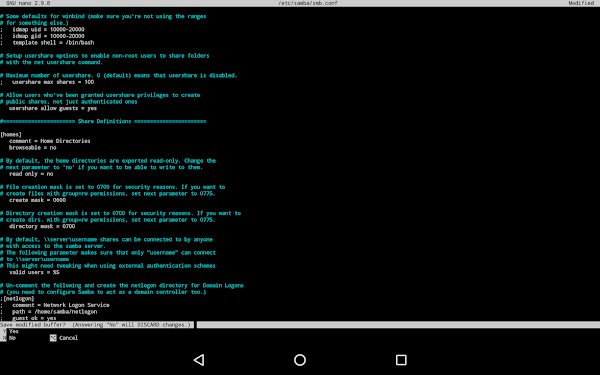Click the 'Modified' status in title bar

pyautogui.click(x=581, y=3)
